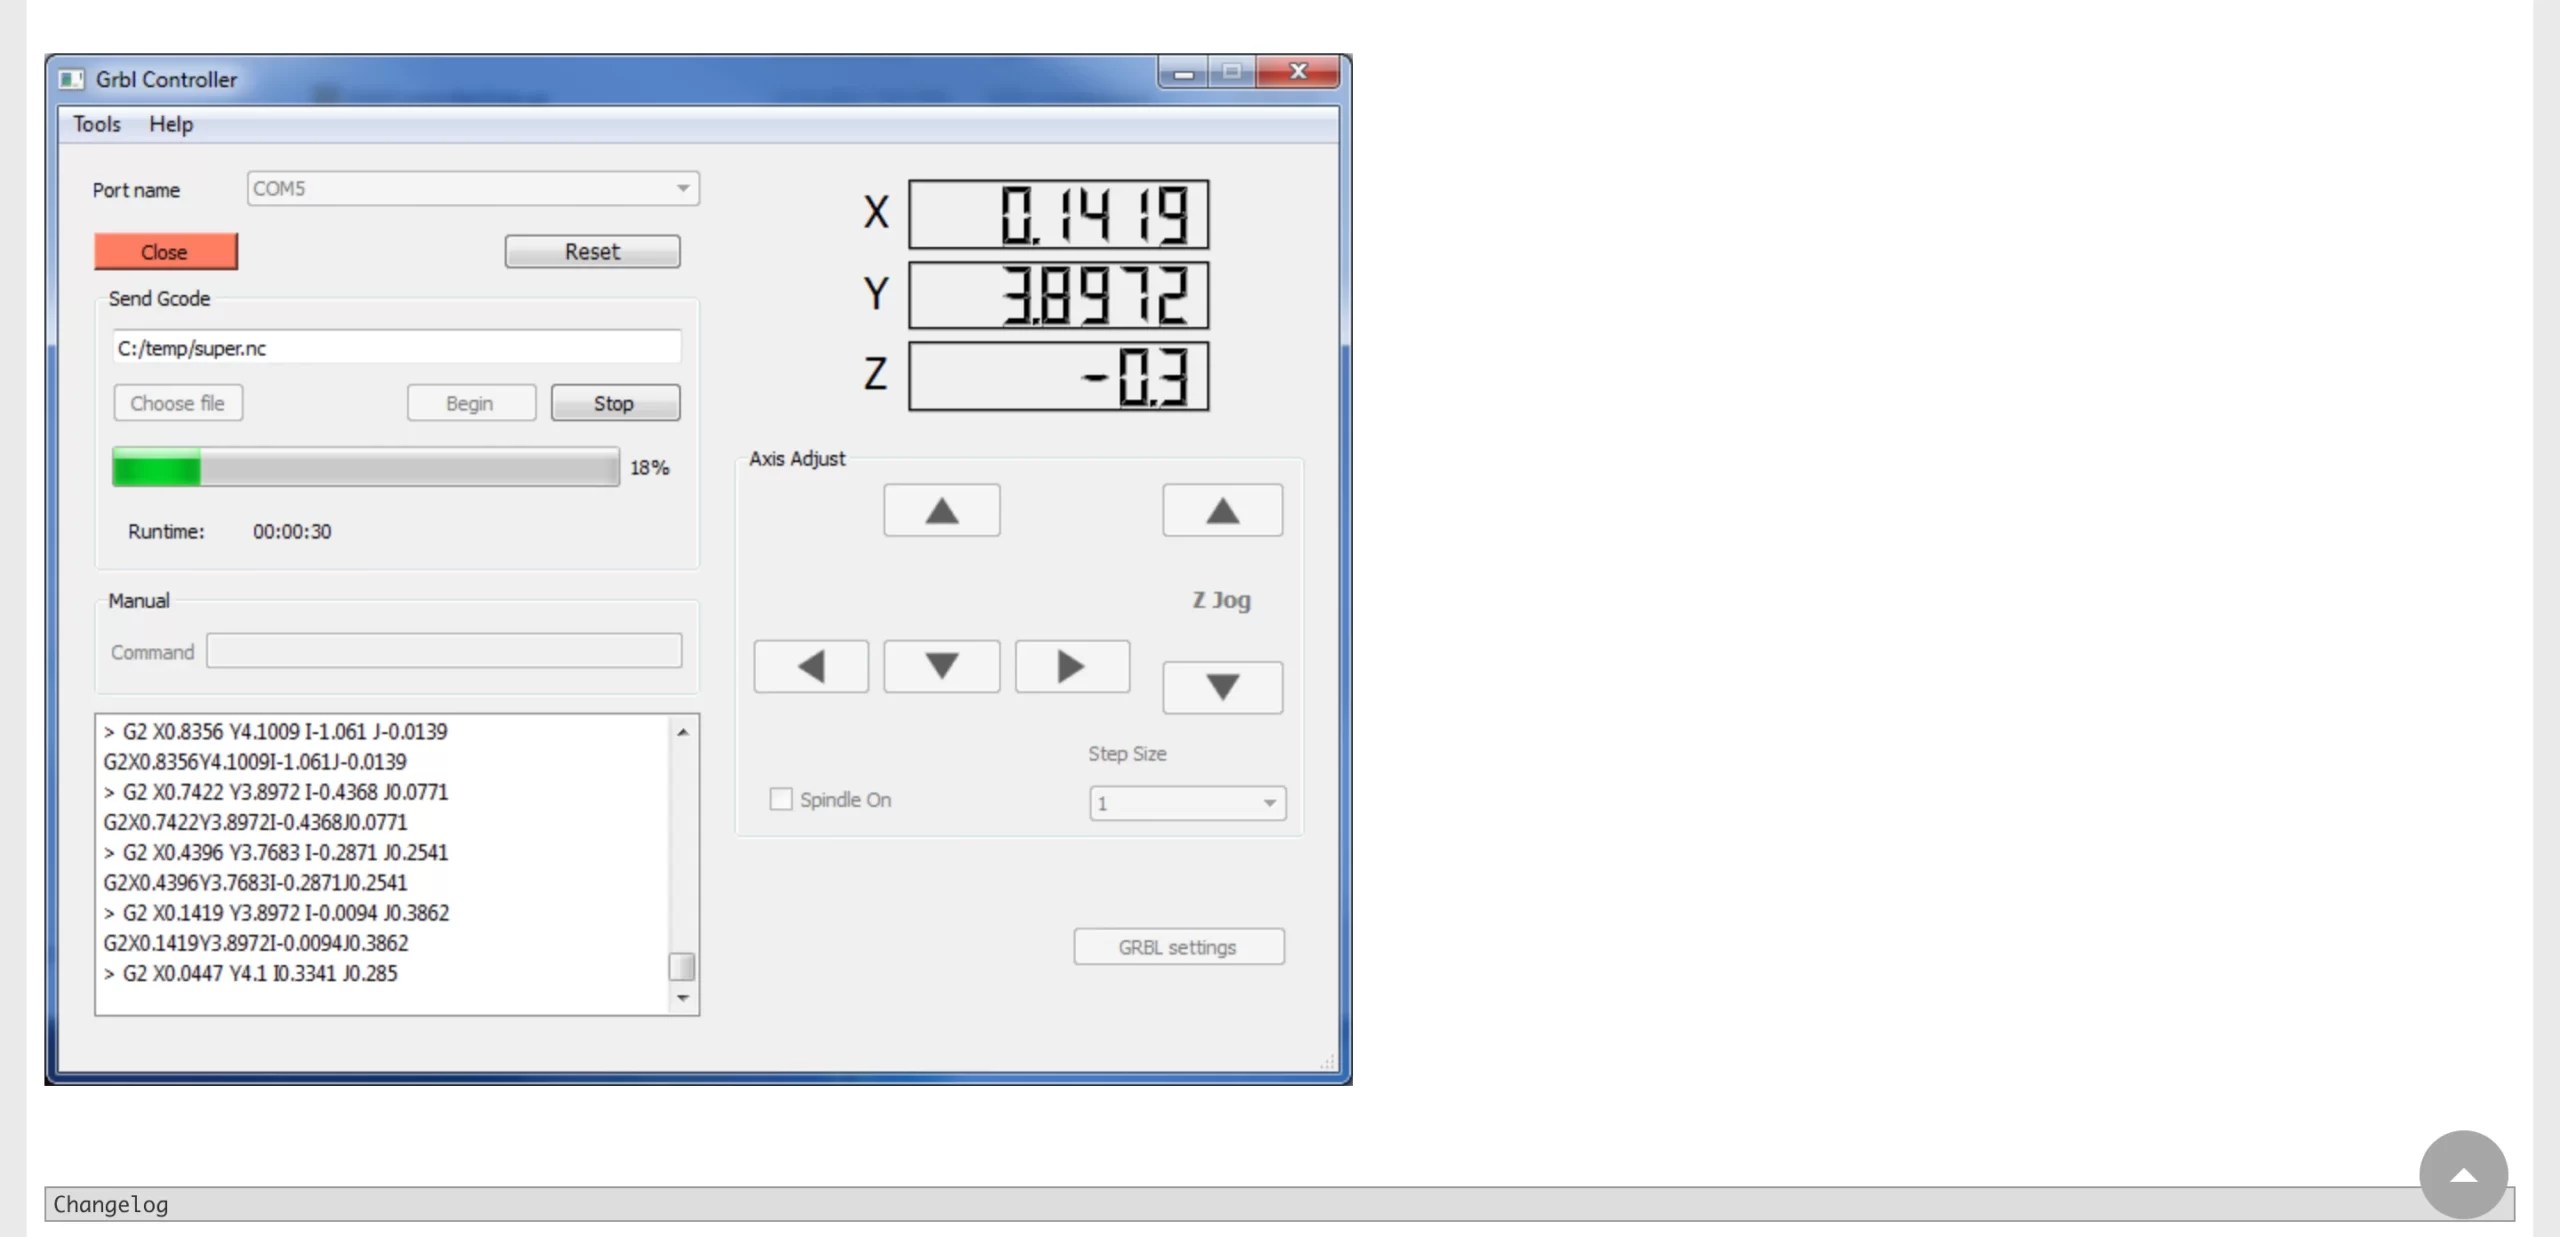Viewport: 2560px width, 1237px height.
Task: Jog the X axis right
Action: tap(1071, 665)
